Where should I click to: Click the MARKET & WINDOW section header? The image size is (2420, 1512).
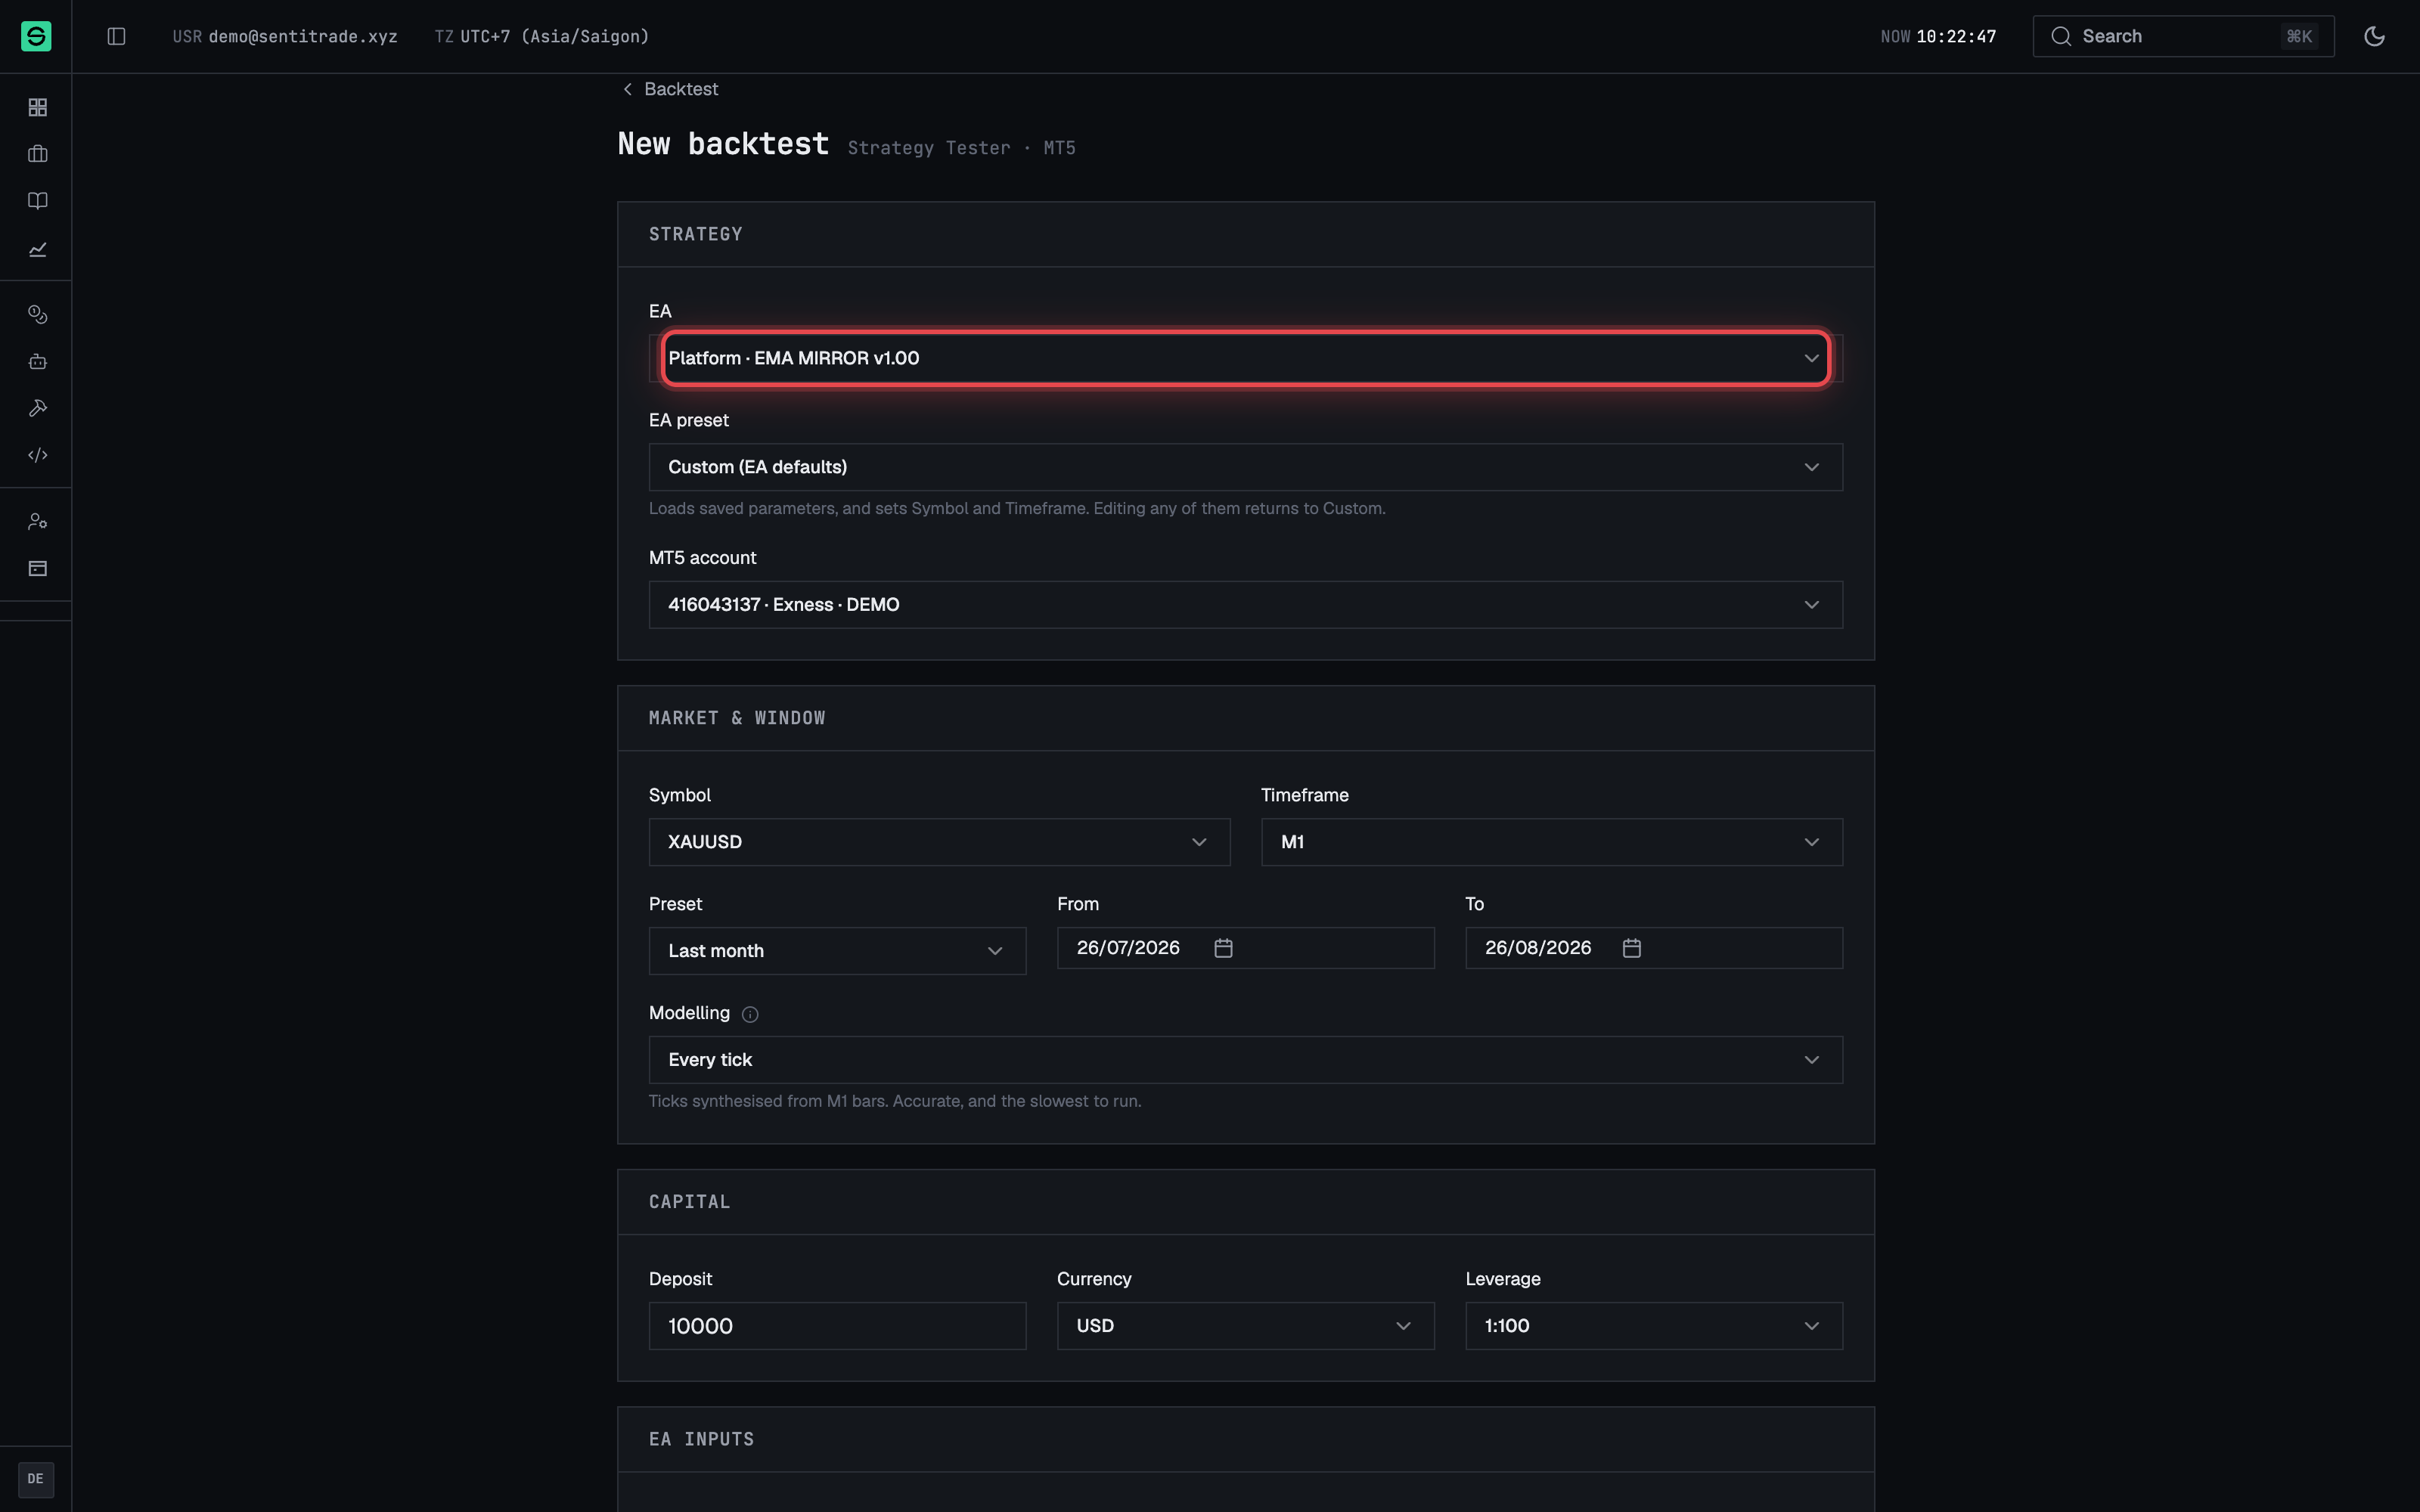click(737, 718)
